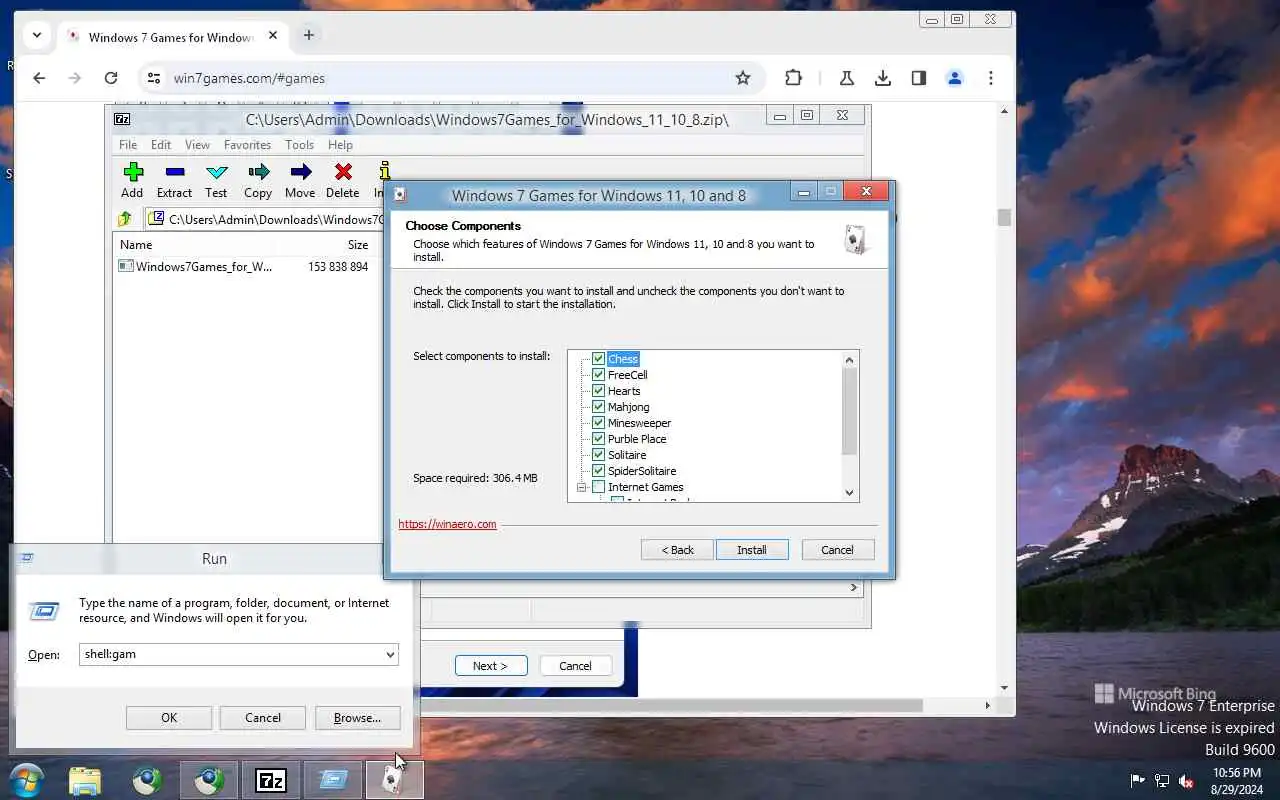Open Chrome tab search dropdown
Viewport: 1280px width, 800px height.
37,35
